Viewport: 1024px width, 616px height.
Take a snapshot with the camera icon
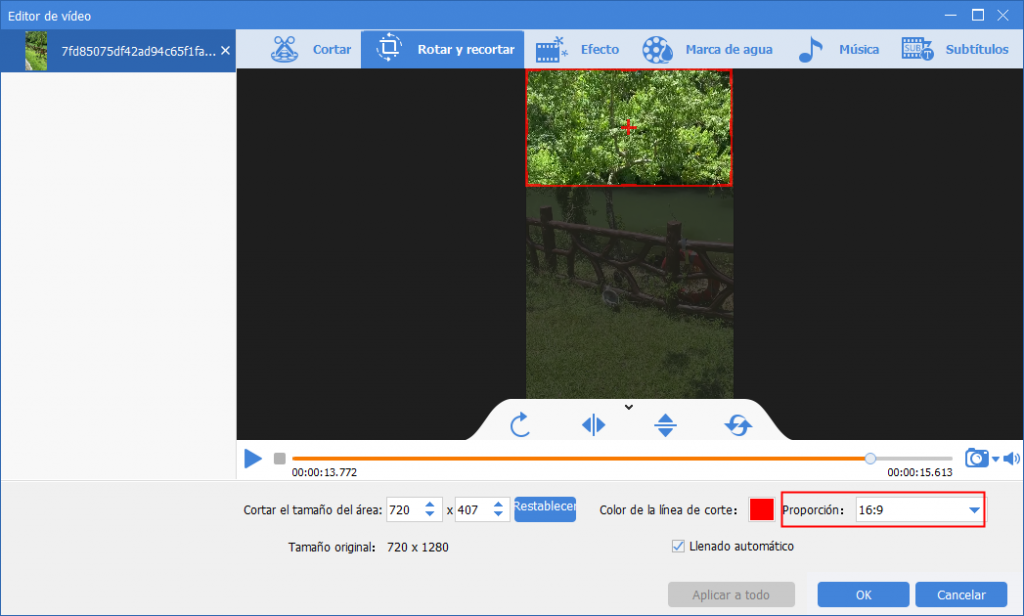(x=976, y=458)
